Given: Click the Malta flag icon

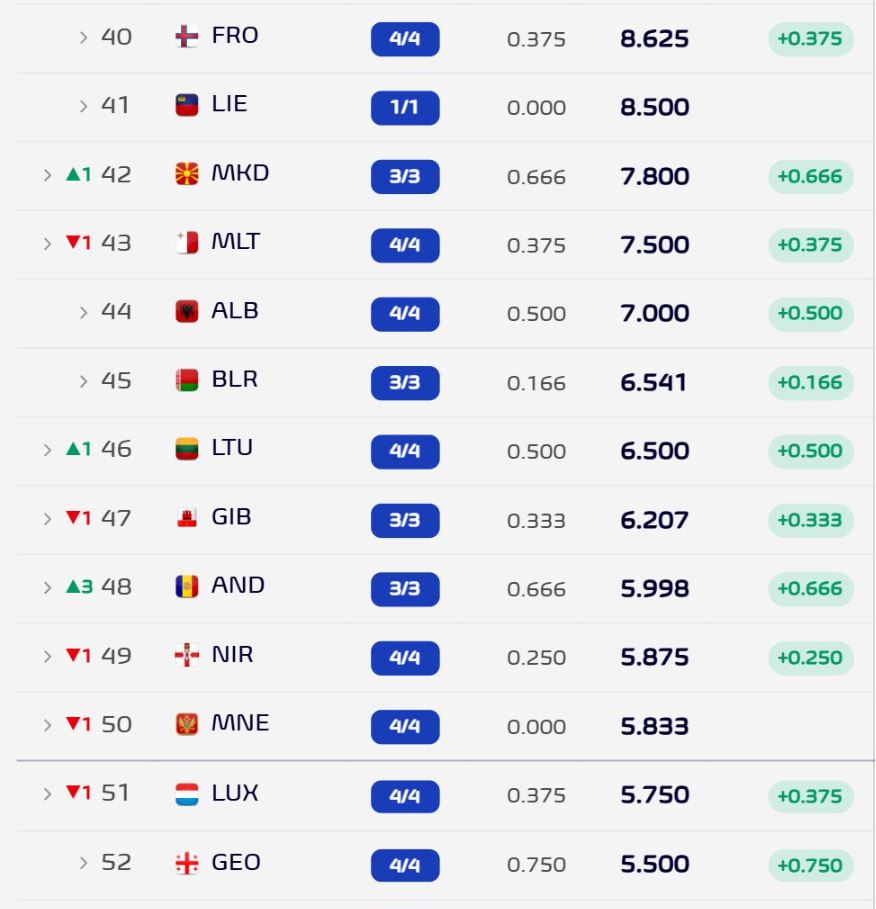Looking at the screenshot, I should tap(187, 242).
